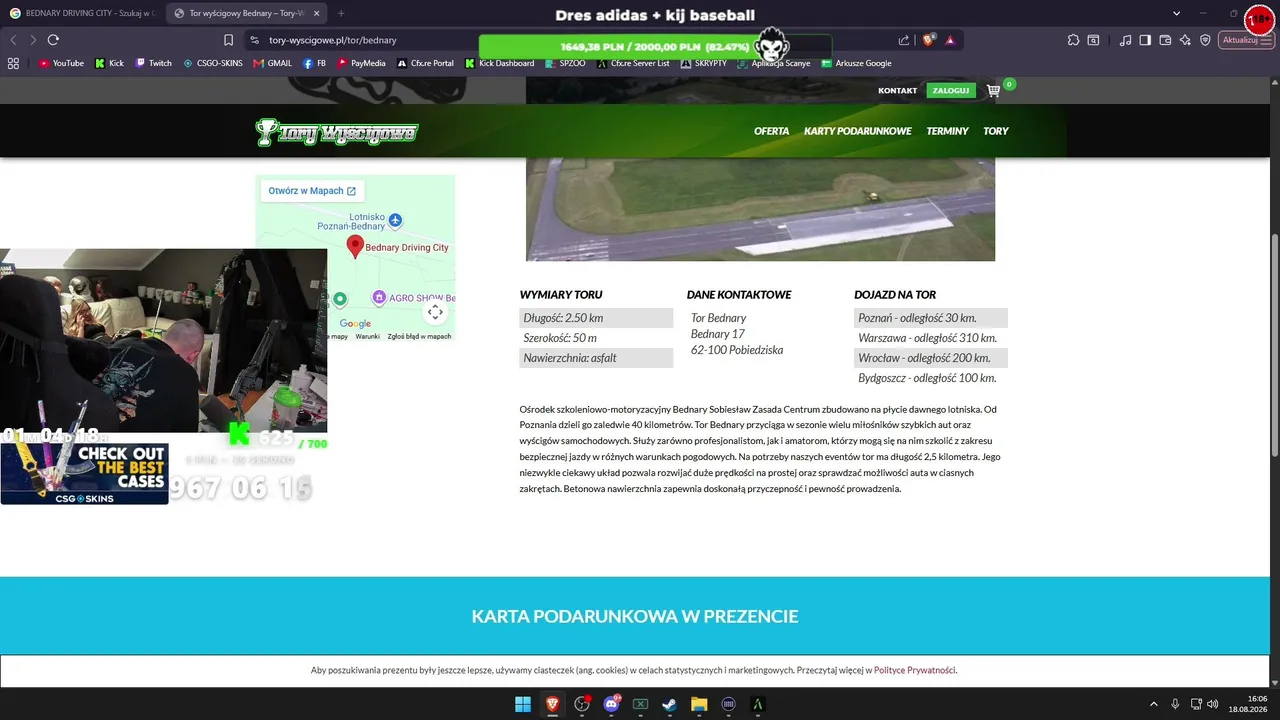Image resolution: width=1280 pixels, height=720 pixels.
Task: Open the CSGO-SKINS bookmark
Action: click(213, 63)
